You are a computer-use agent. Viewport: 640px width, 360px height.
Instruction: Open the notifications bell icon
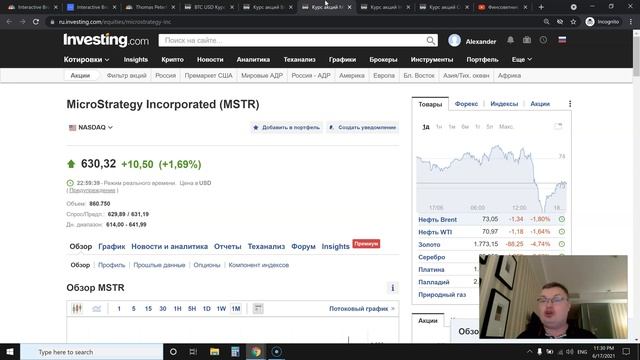point(510,40)
